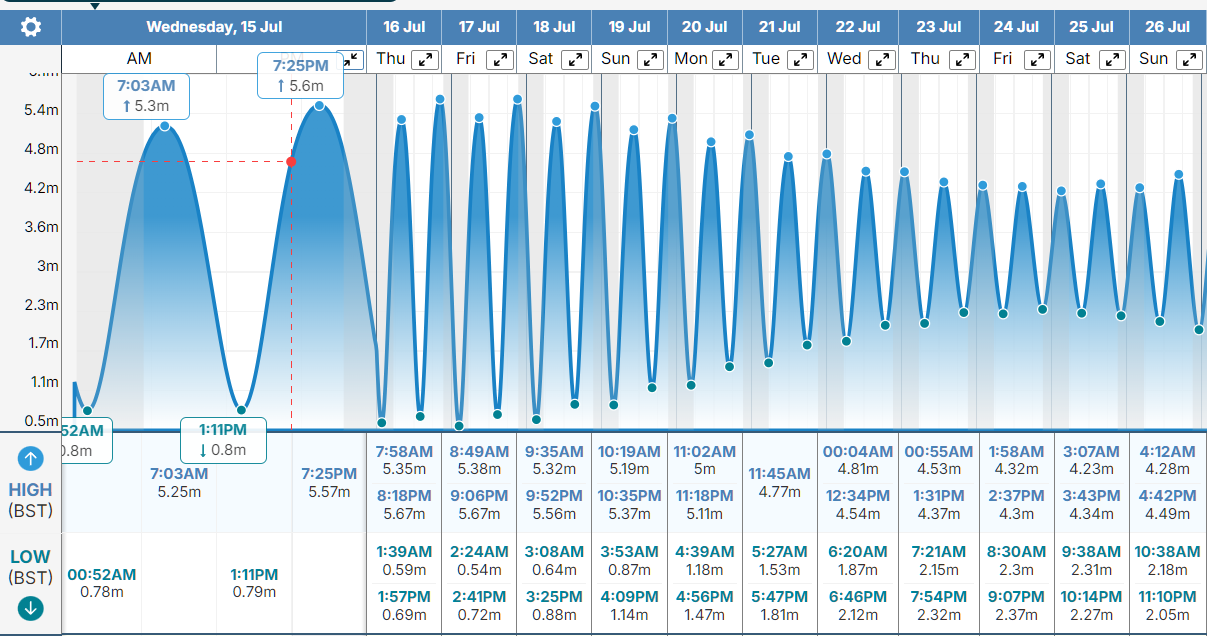
Task: Click the 10:19AM 5.19m table entry
Action: click(629, 460)
